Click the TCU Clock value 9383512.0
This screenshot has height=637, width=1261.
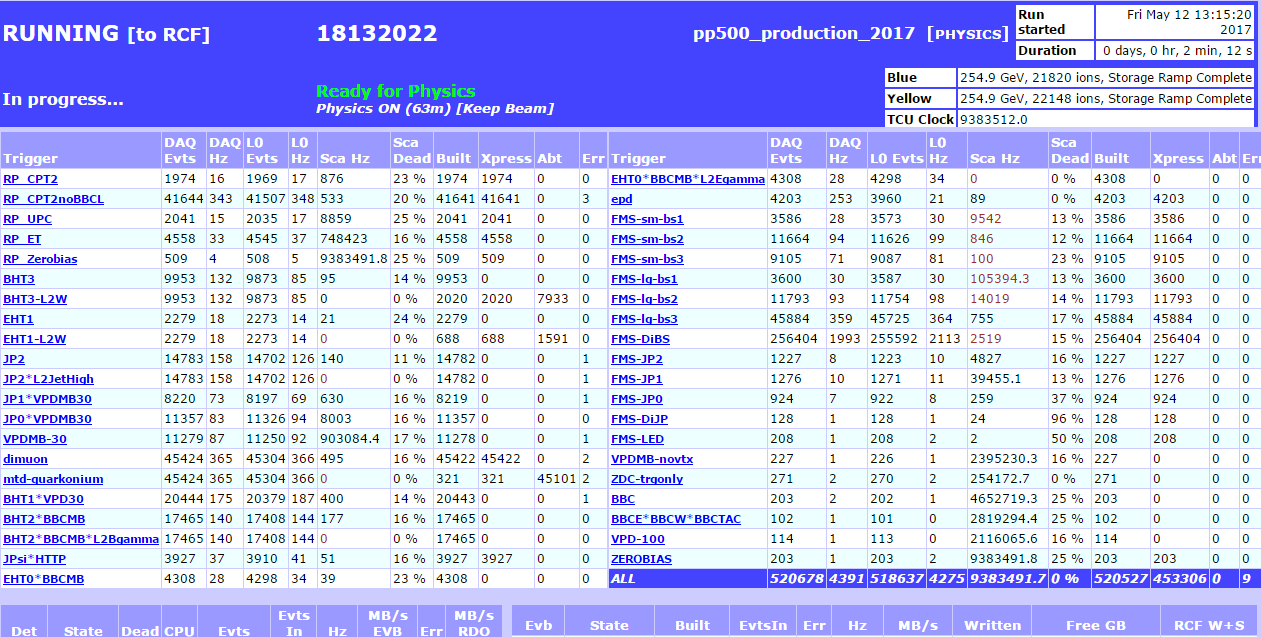(x=994, y=119)
